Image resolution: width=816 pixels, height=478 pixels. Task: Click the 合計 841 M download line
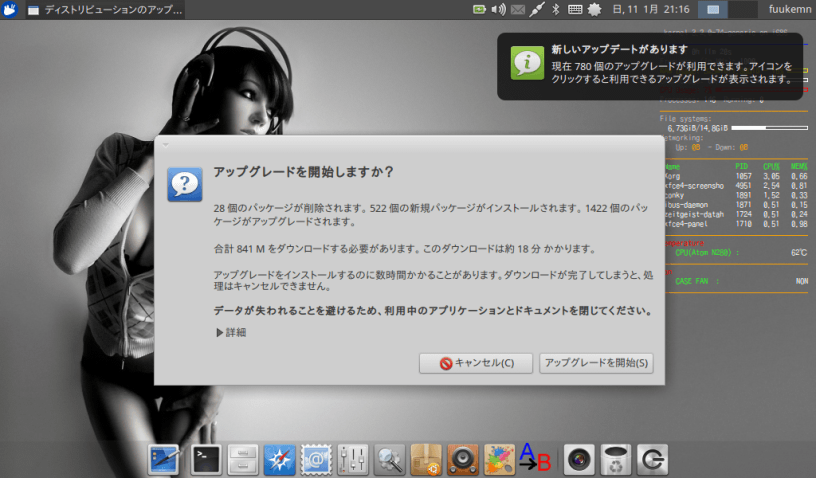click(x=405, y=249)
